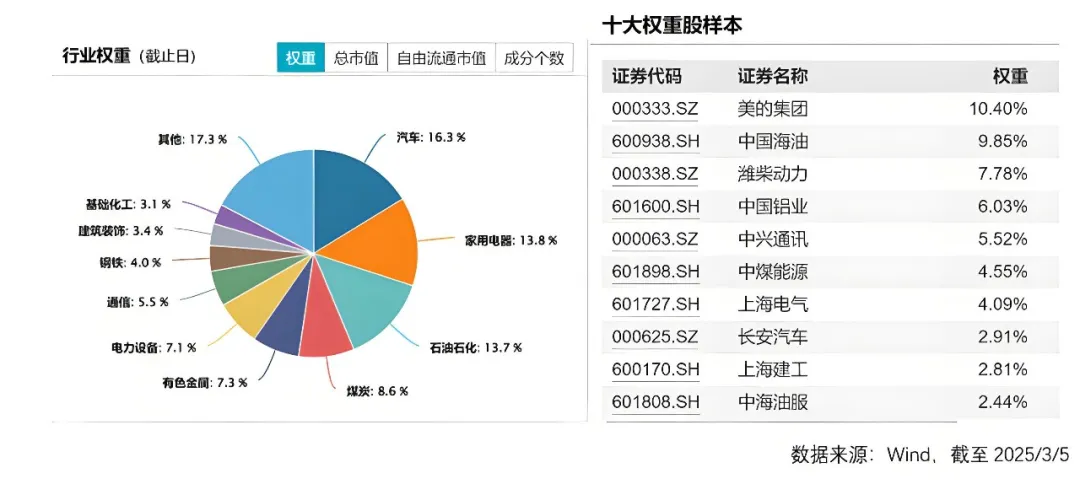Select the 中兴通讯 name cell
Viewport: 1080px width, 484px height.
(773, 240)
